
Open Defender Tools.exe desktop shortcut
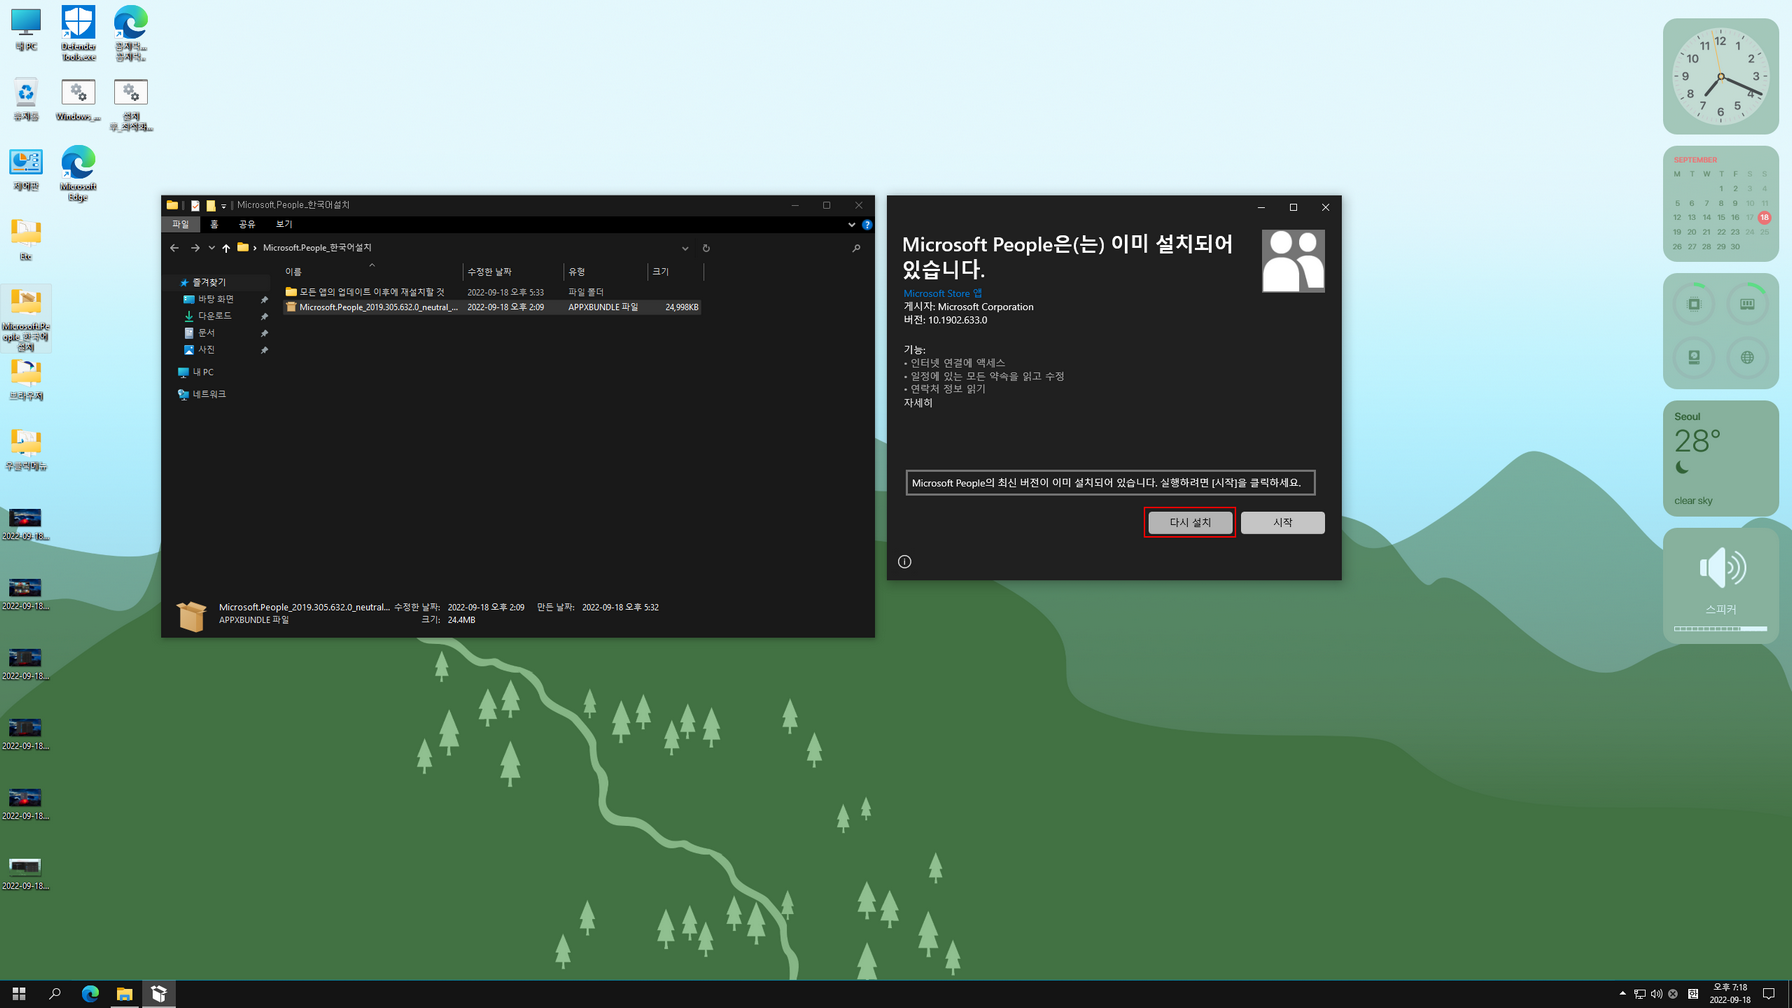78,33
